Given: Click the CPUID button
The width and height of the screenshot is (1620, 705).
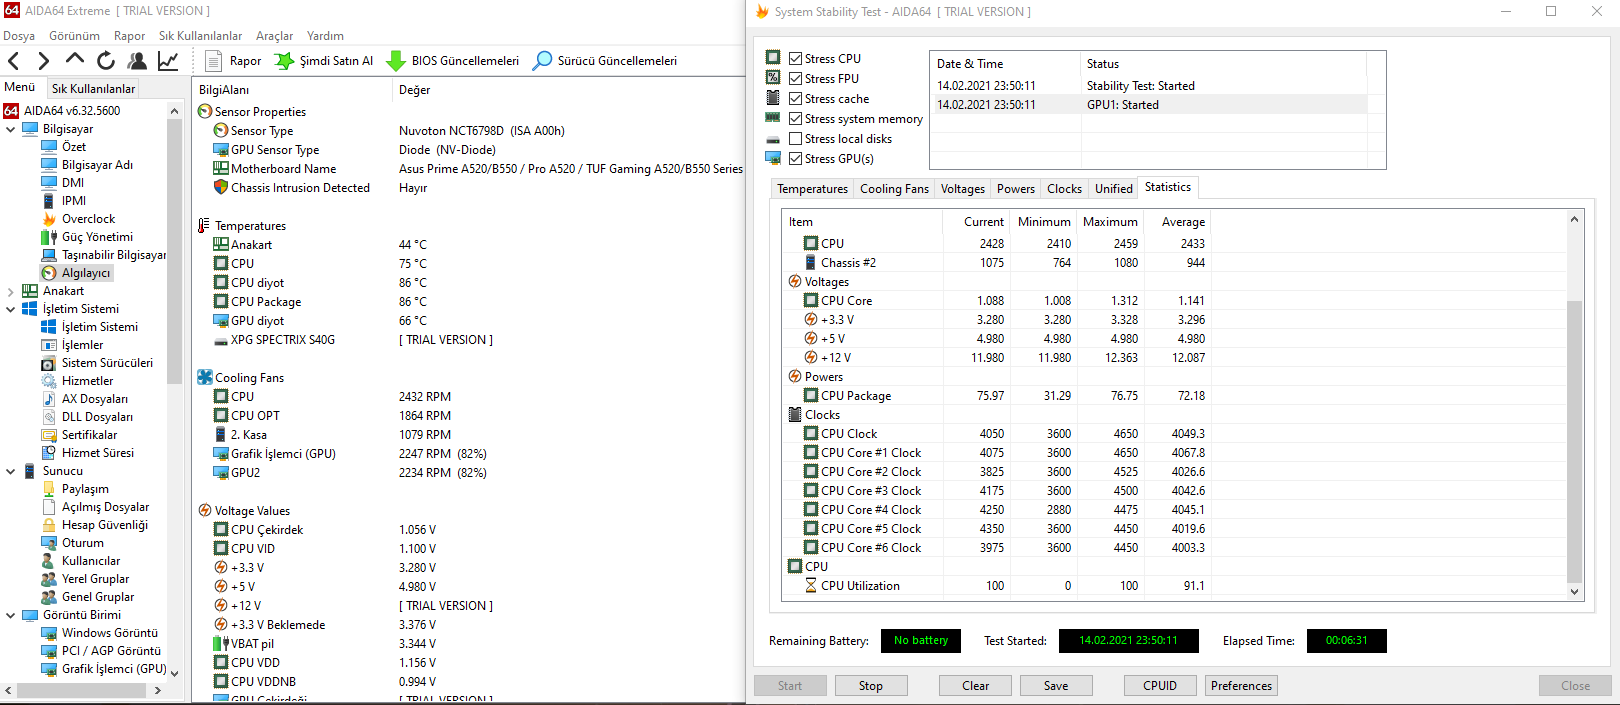Looking at the screenshot, I should tap(1160, 685).
